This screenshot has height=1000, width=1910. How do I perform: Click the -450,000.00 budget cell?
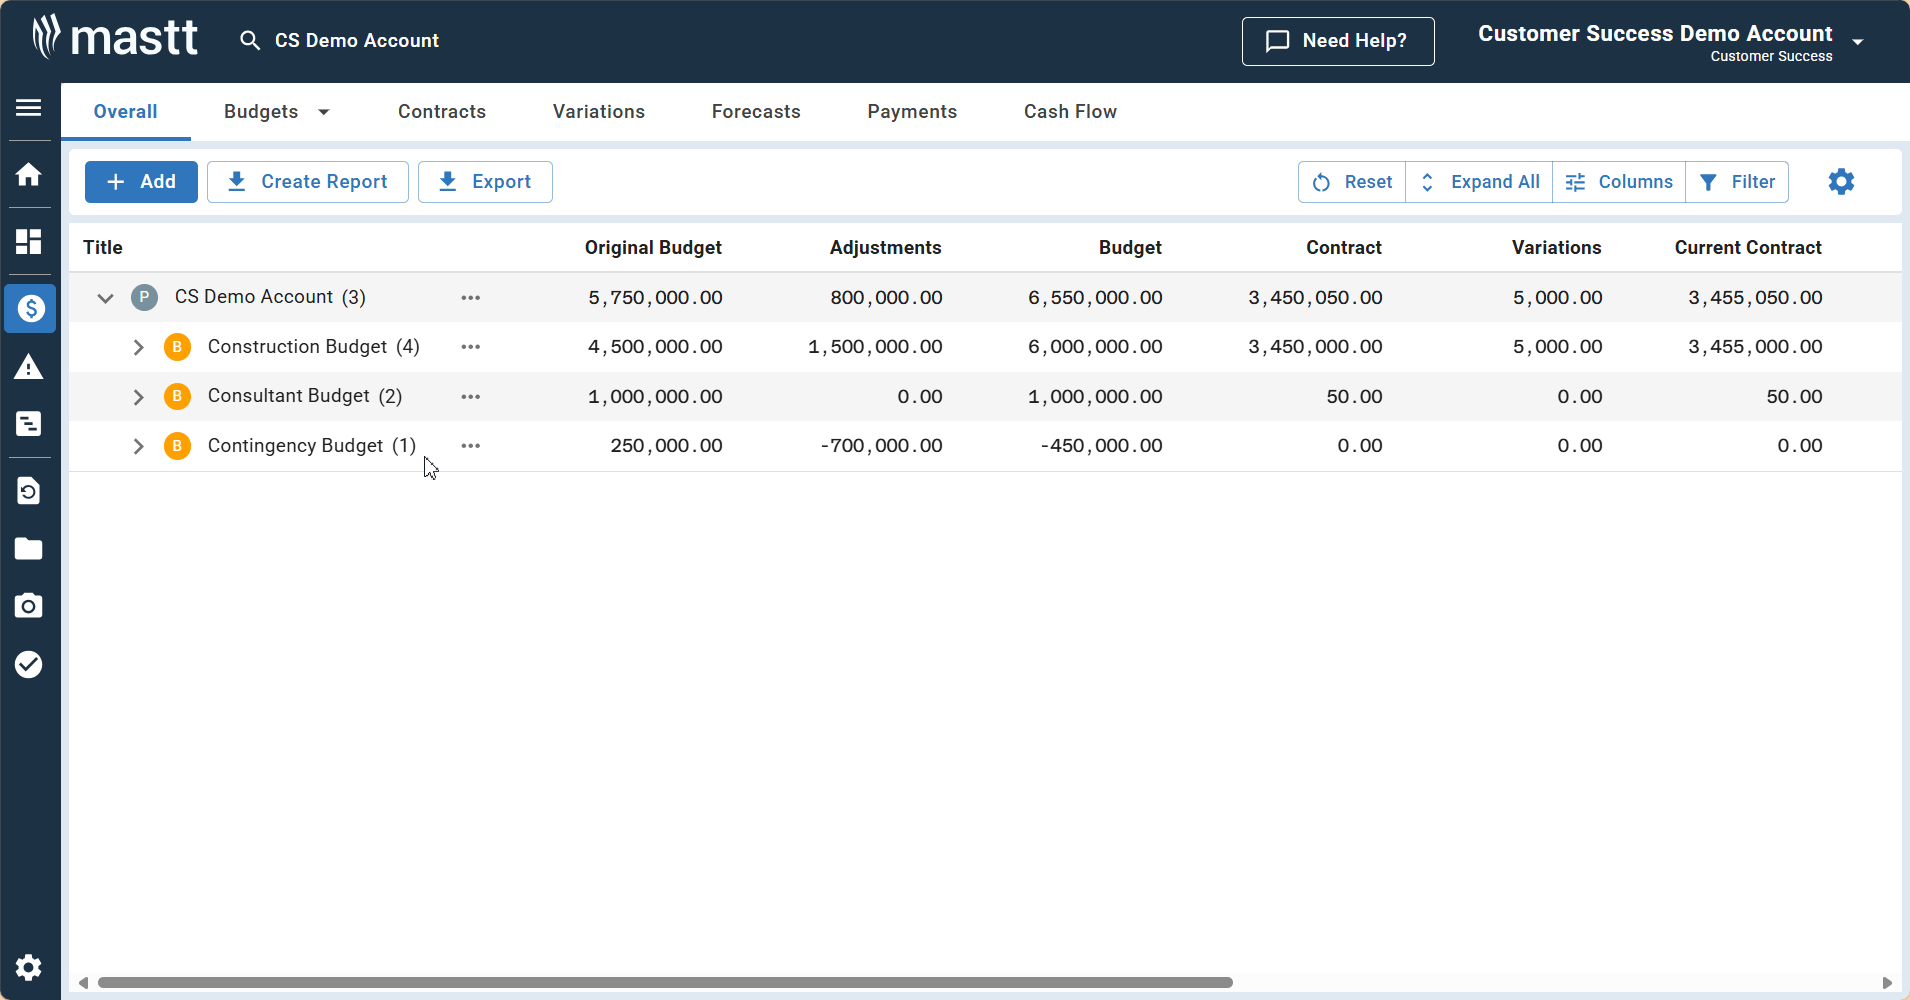1101,446
